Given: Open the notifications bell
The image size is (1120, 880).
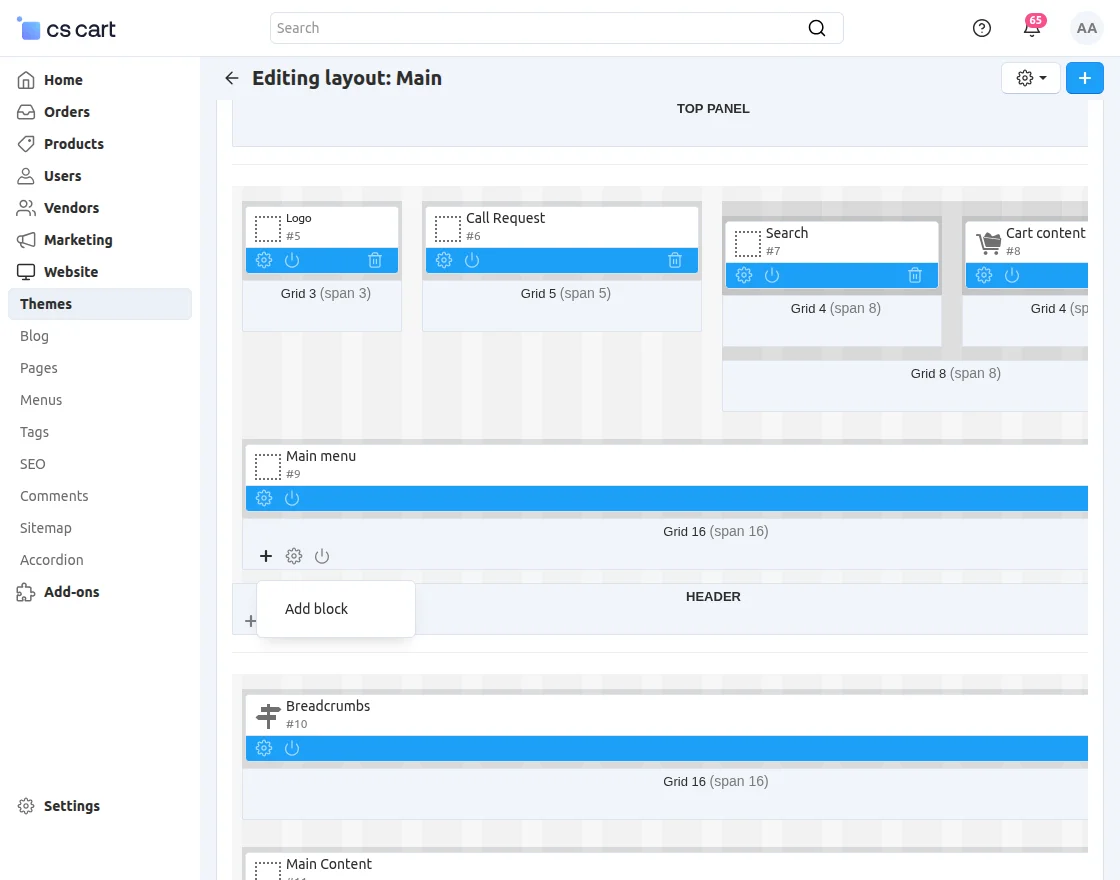Looking at the screenshot, I should [x=1031, y=28].
